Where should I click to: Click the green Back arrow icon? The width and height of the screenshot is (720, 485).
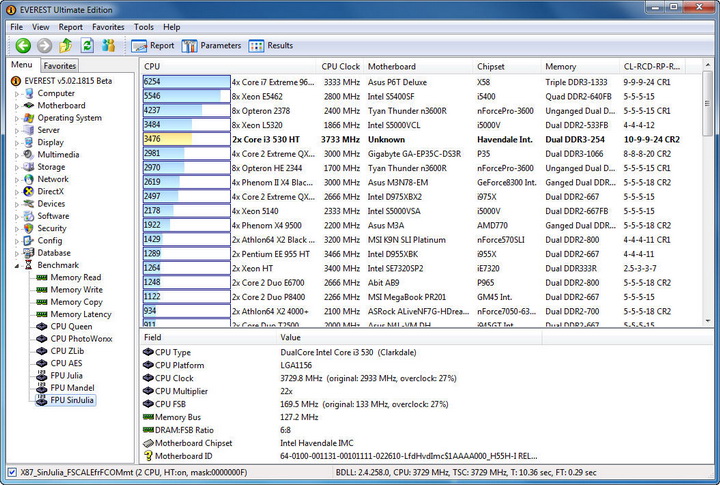tap(23, 45)
